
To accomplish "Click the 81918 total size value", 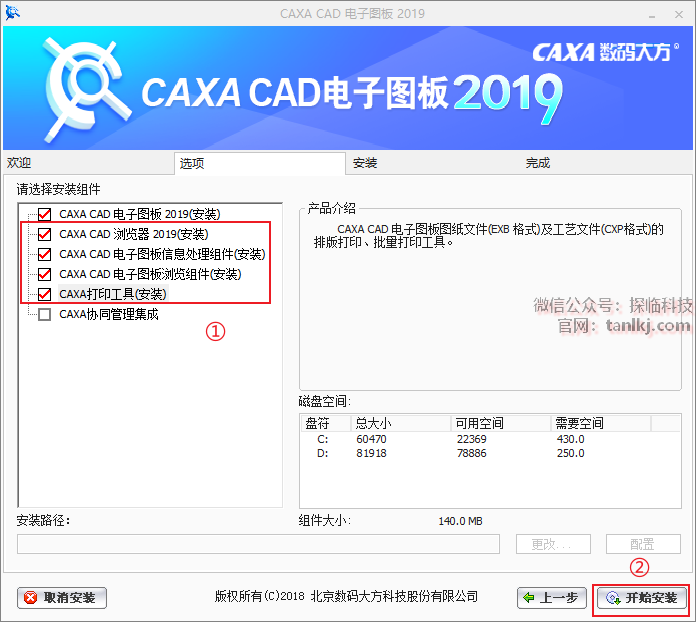I will [x=371, y=453].
